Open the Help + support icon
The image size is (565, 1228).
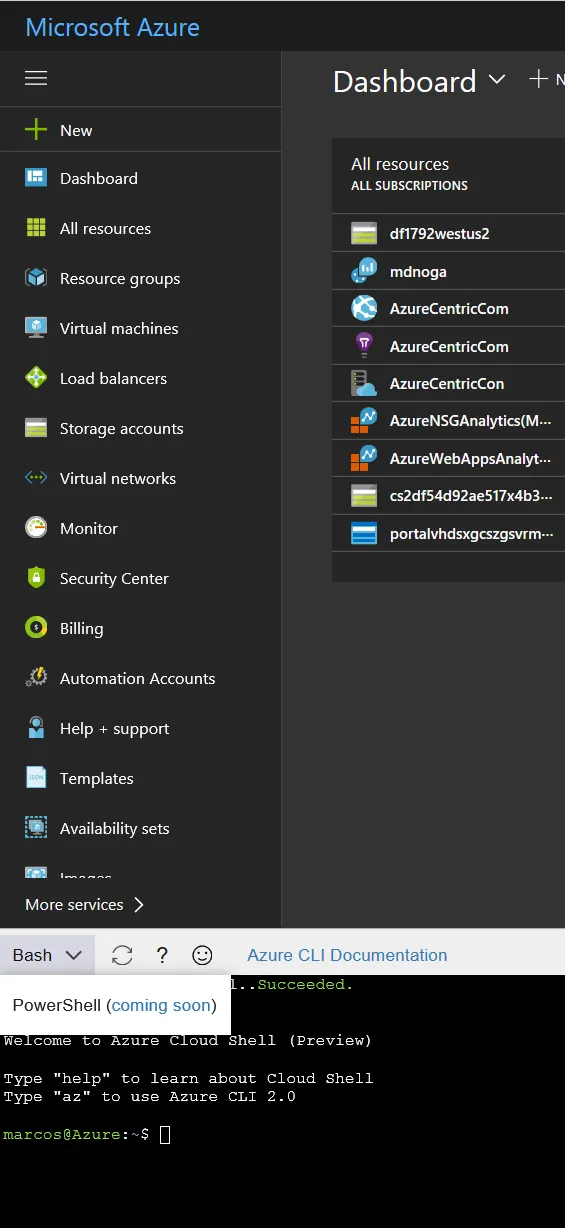click(x=36, y=728)
